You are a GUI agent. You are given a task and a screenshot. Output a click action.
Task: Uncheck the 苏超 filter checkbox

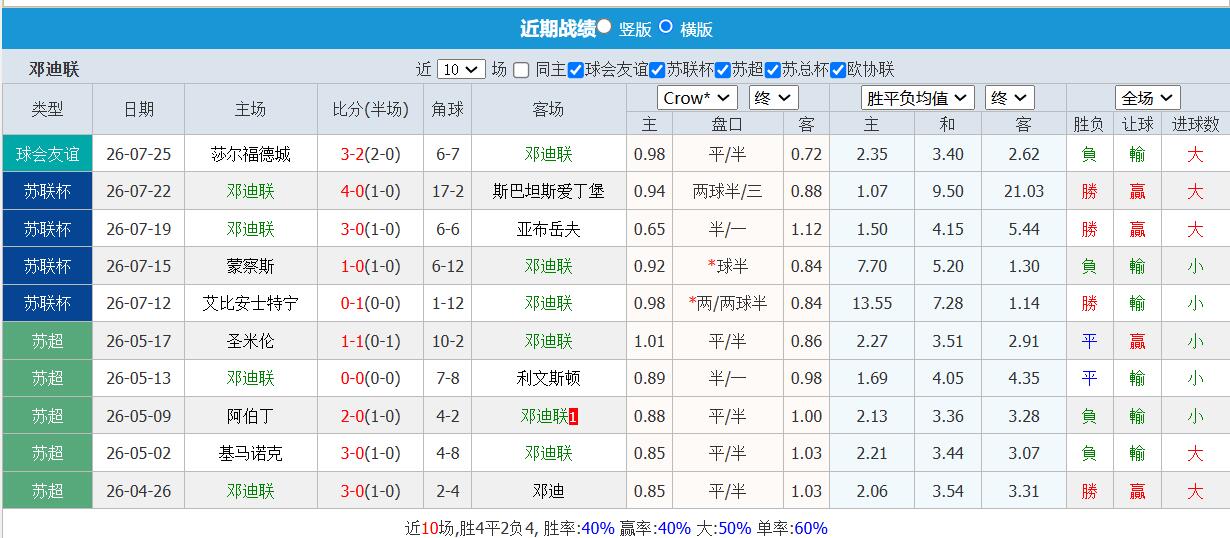pos(723,70)
